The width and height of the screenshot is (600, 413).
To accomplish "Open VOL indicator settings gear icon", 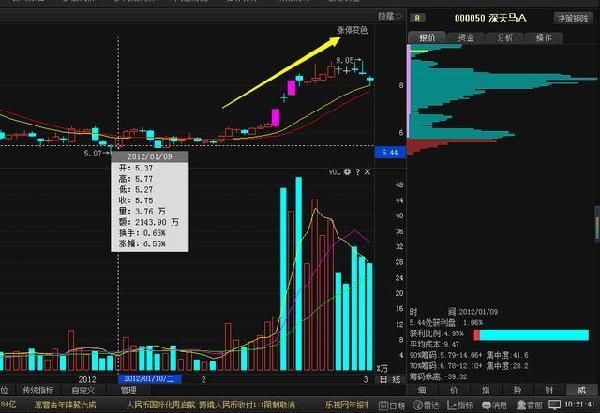I will click(x=347, y=172).
